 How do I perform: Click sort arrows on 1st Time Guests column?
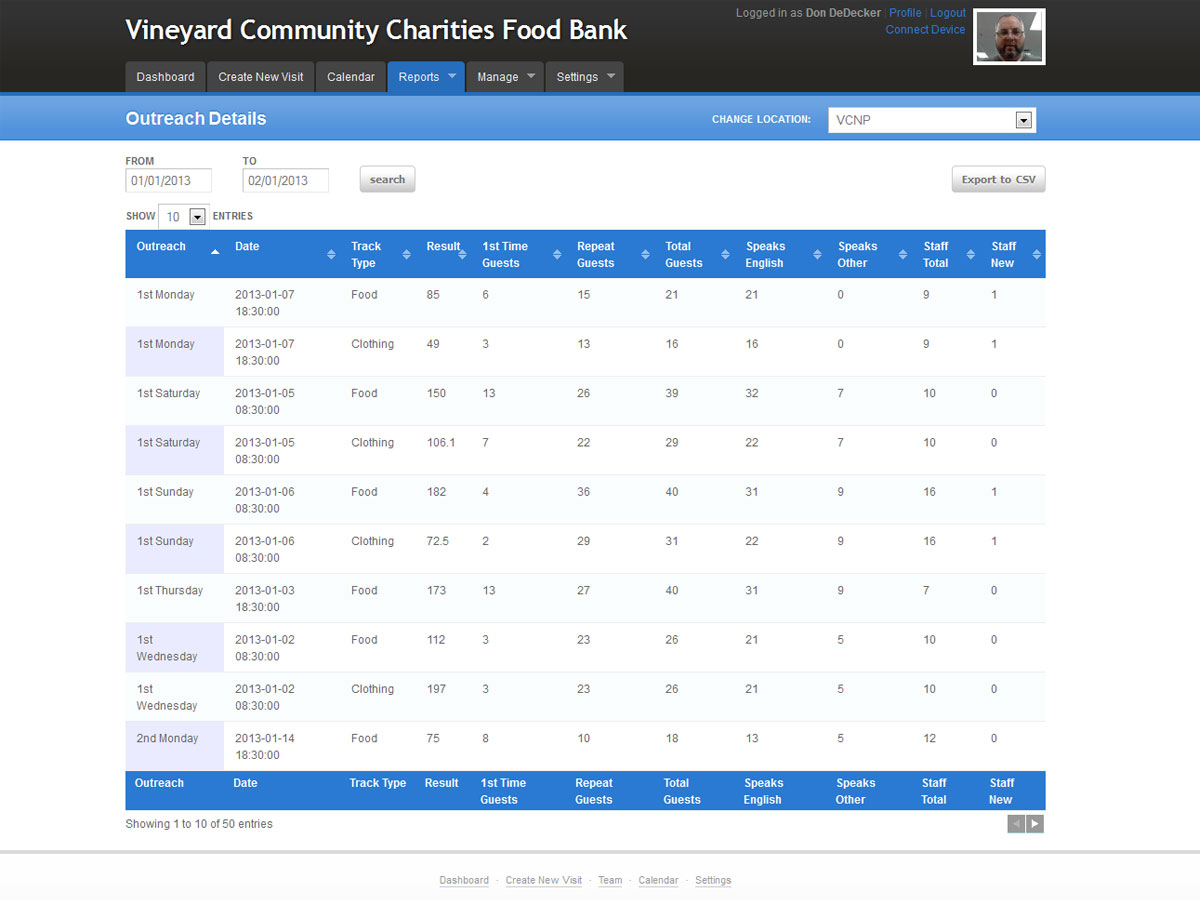click(x=557, y=255)
